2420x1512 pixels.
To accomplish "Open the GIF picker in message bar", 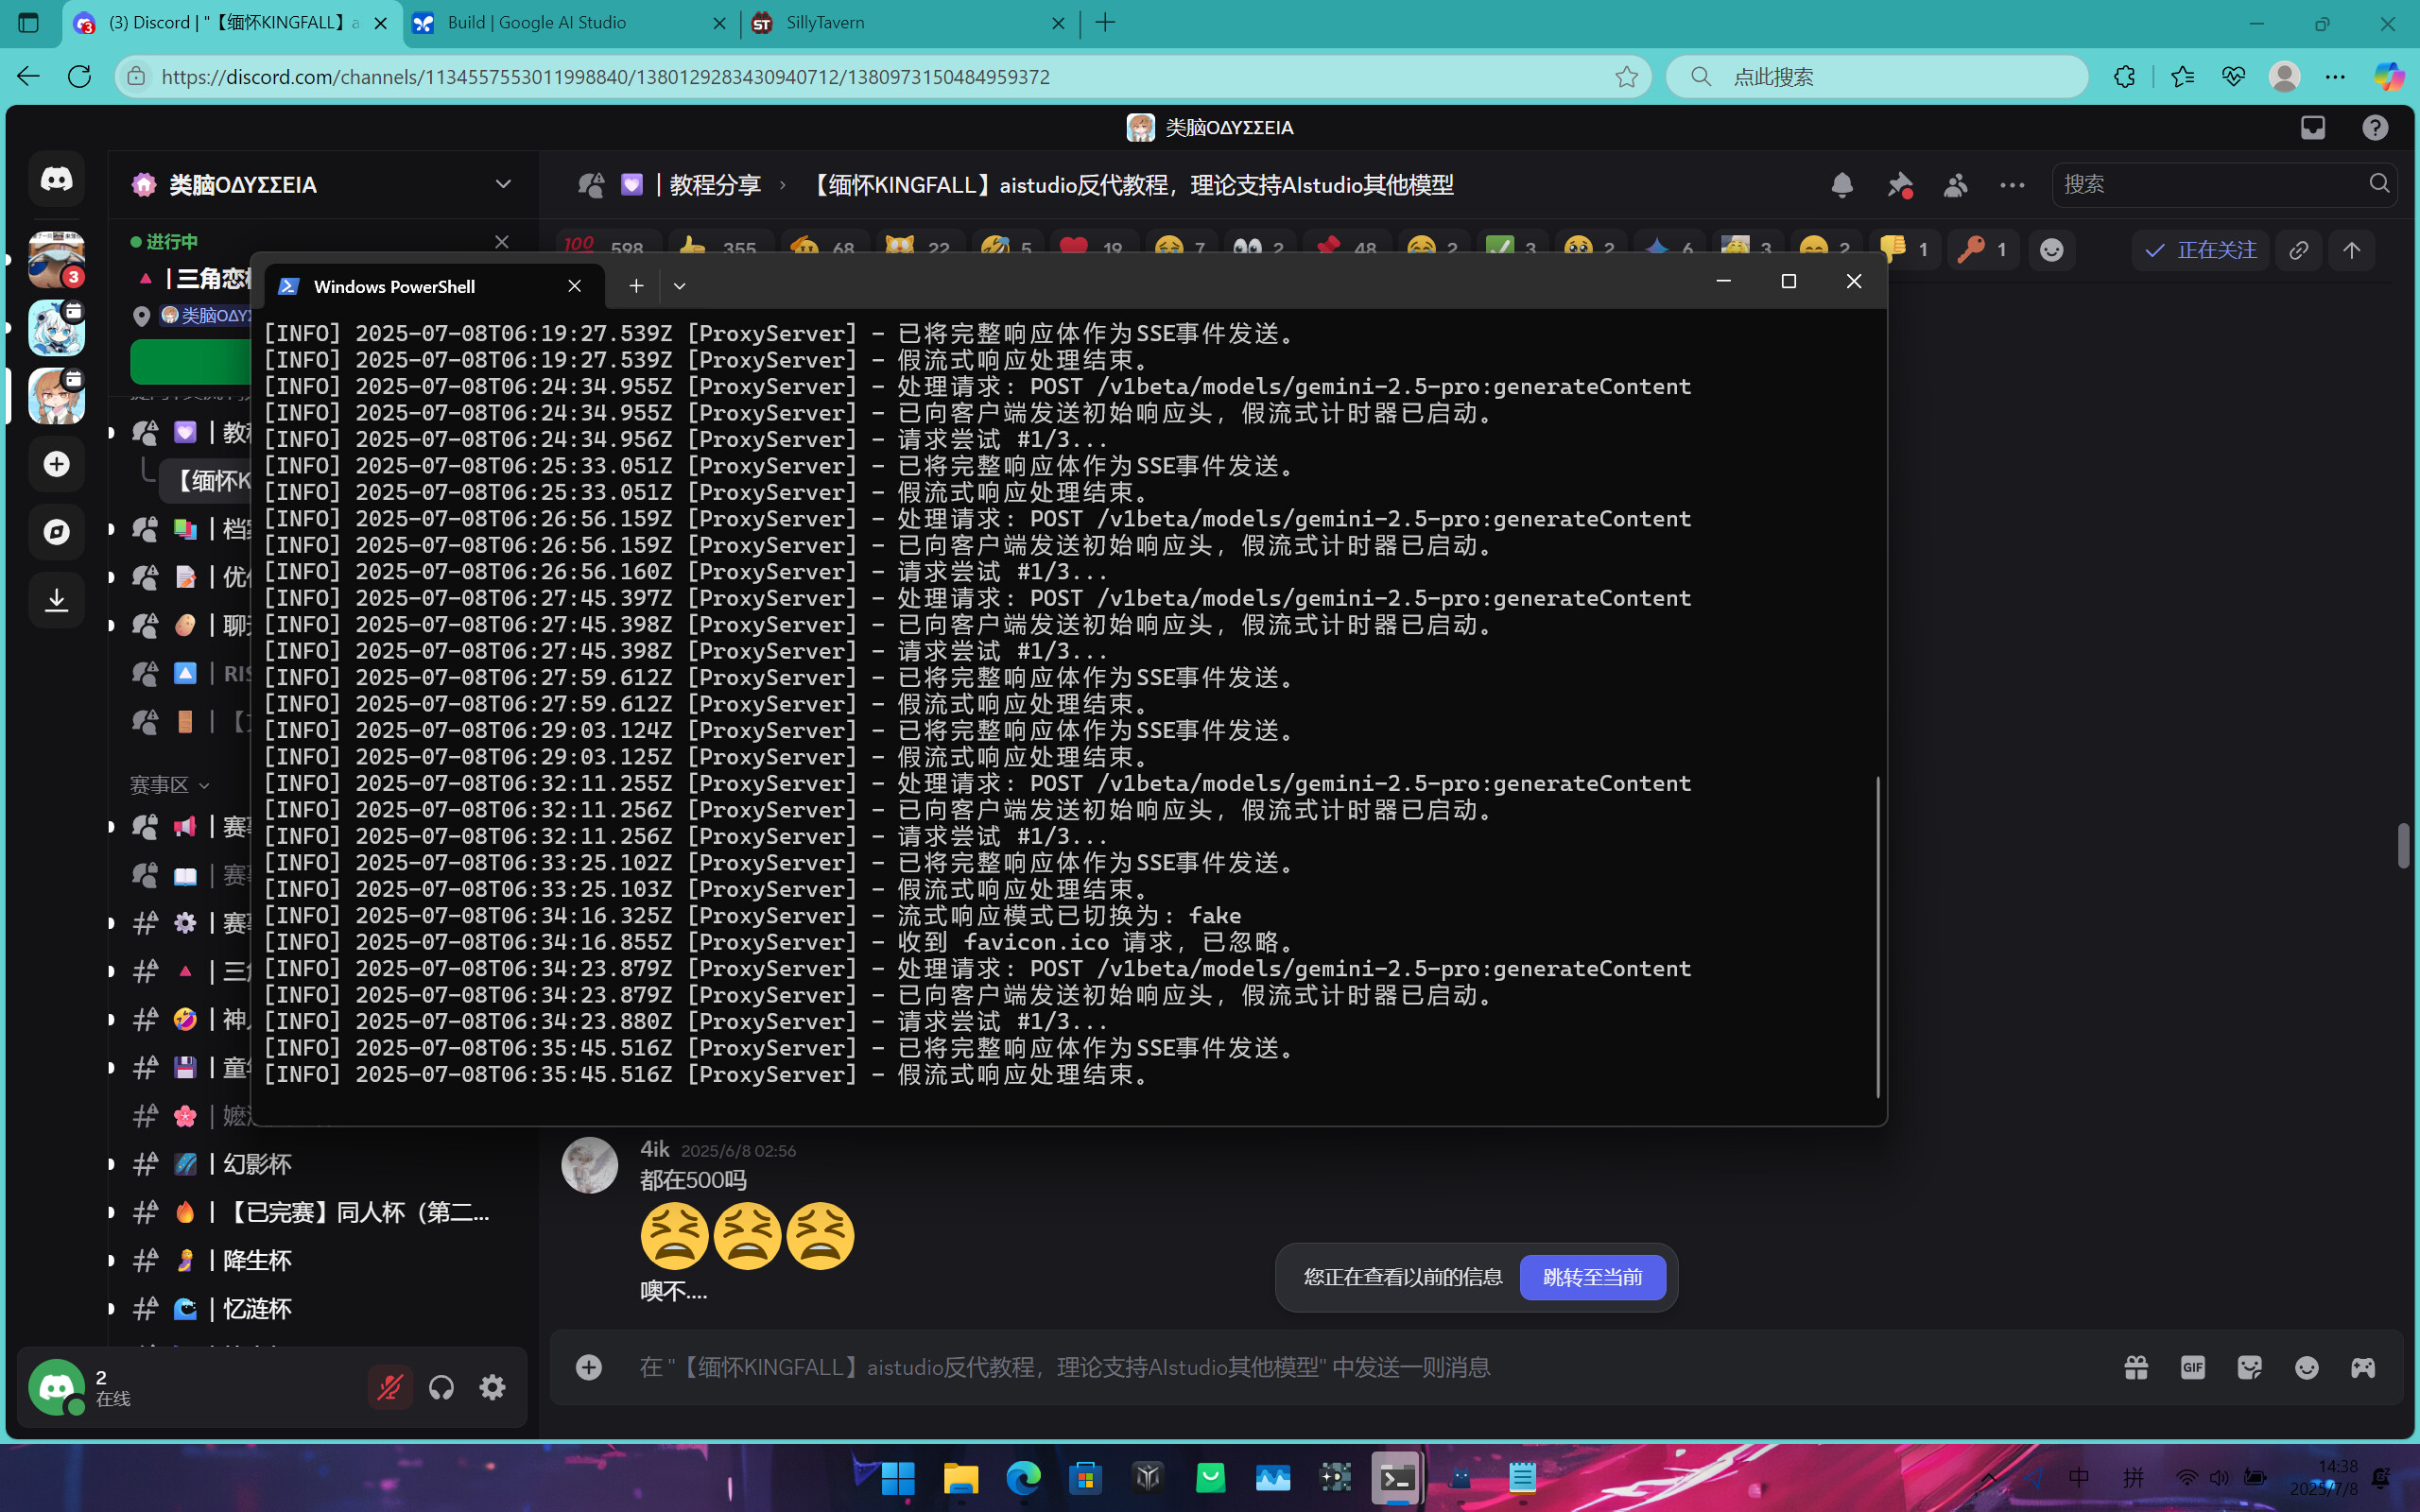I will point(2192,1367).
